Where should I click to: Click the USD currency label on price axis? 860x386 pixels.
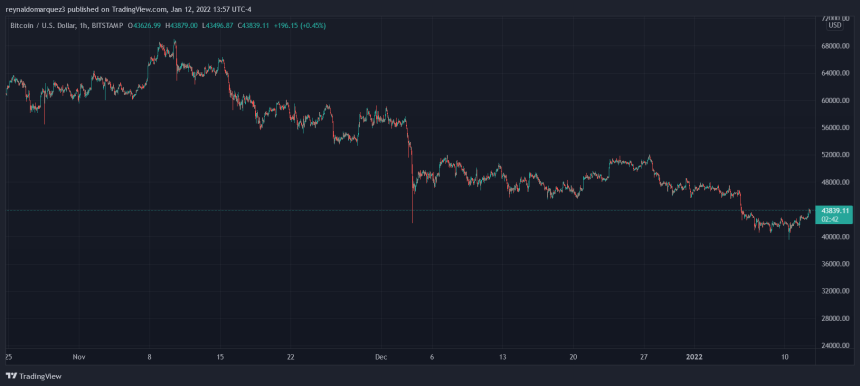[x=835, y=25]
